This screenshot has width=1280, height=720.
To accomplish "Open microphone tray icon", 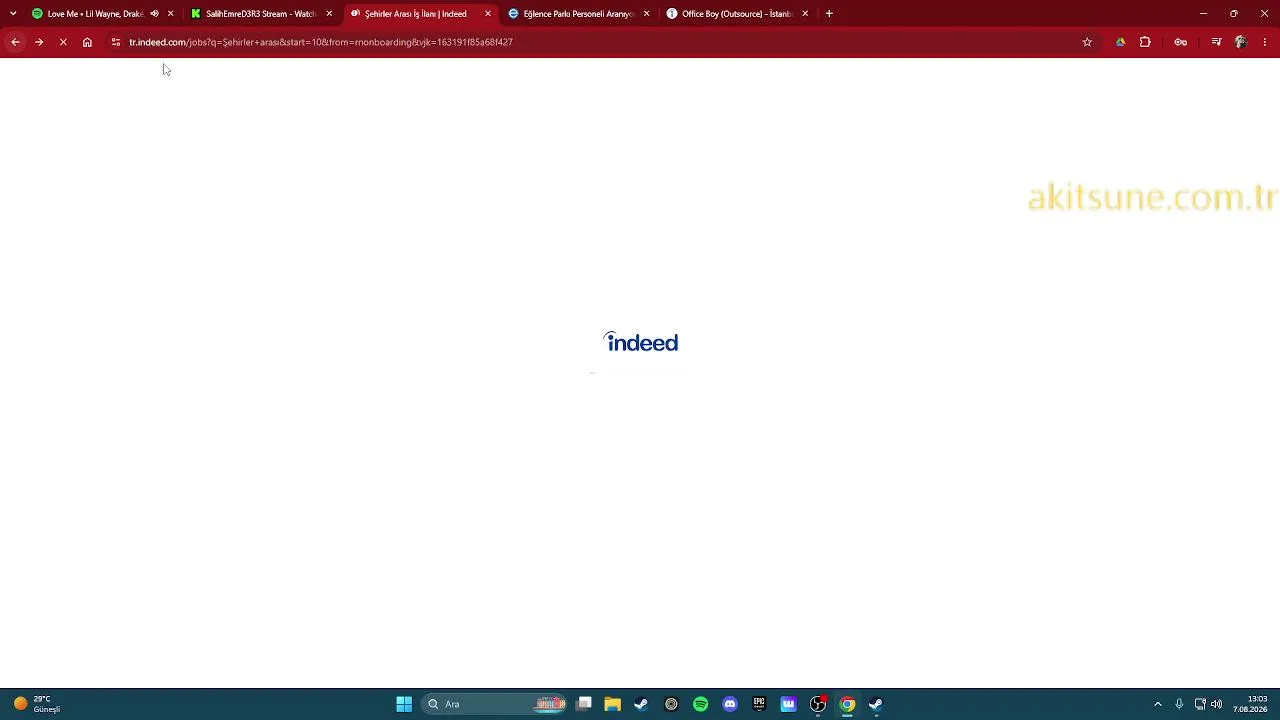I will pos(1179,704).
